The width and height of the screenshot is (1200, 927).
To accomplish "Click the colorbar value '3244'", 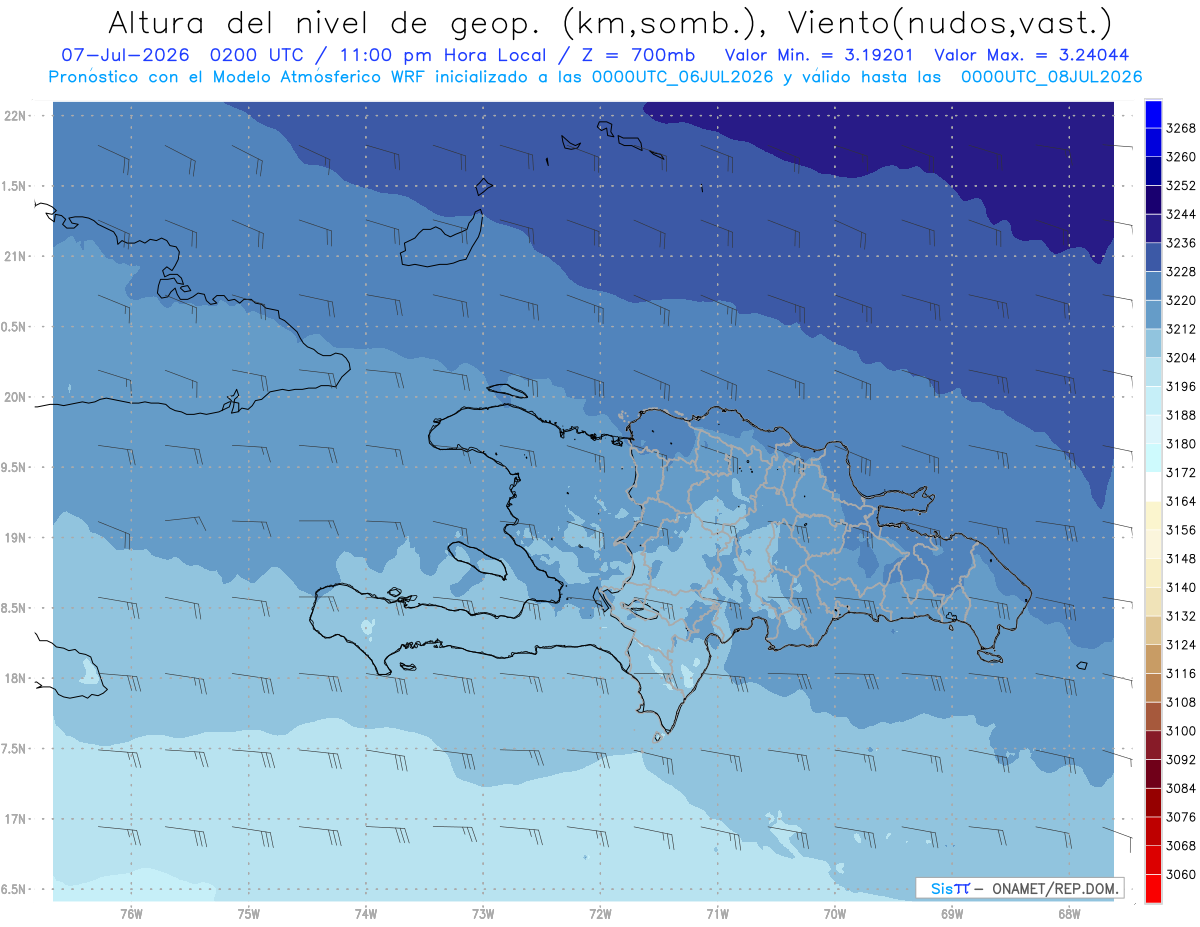I will (x=1181, y=214).
